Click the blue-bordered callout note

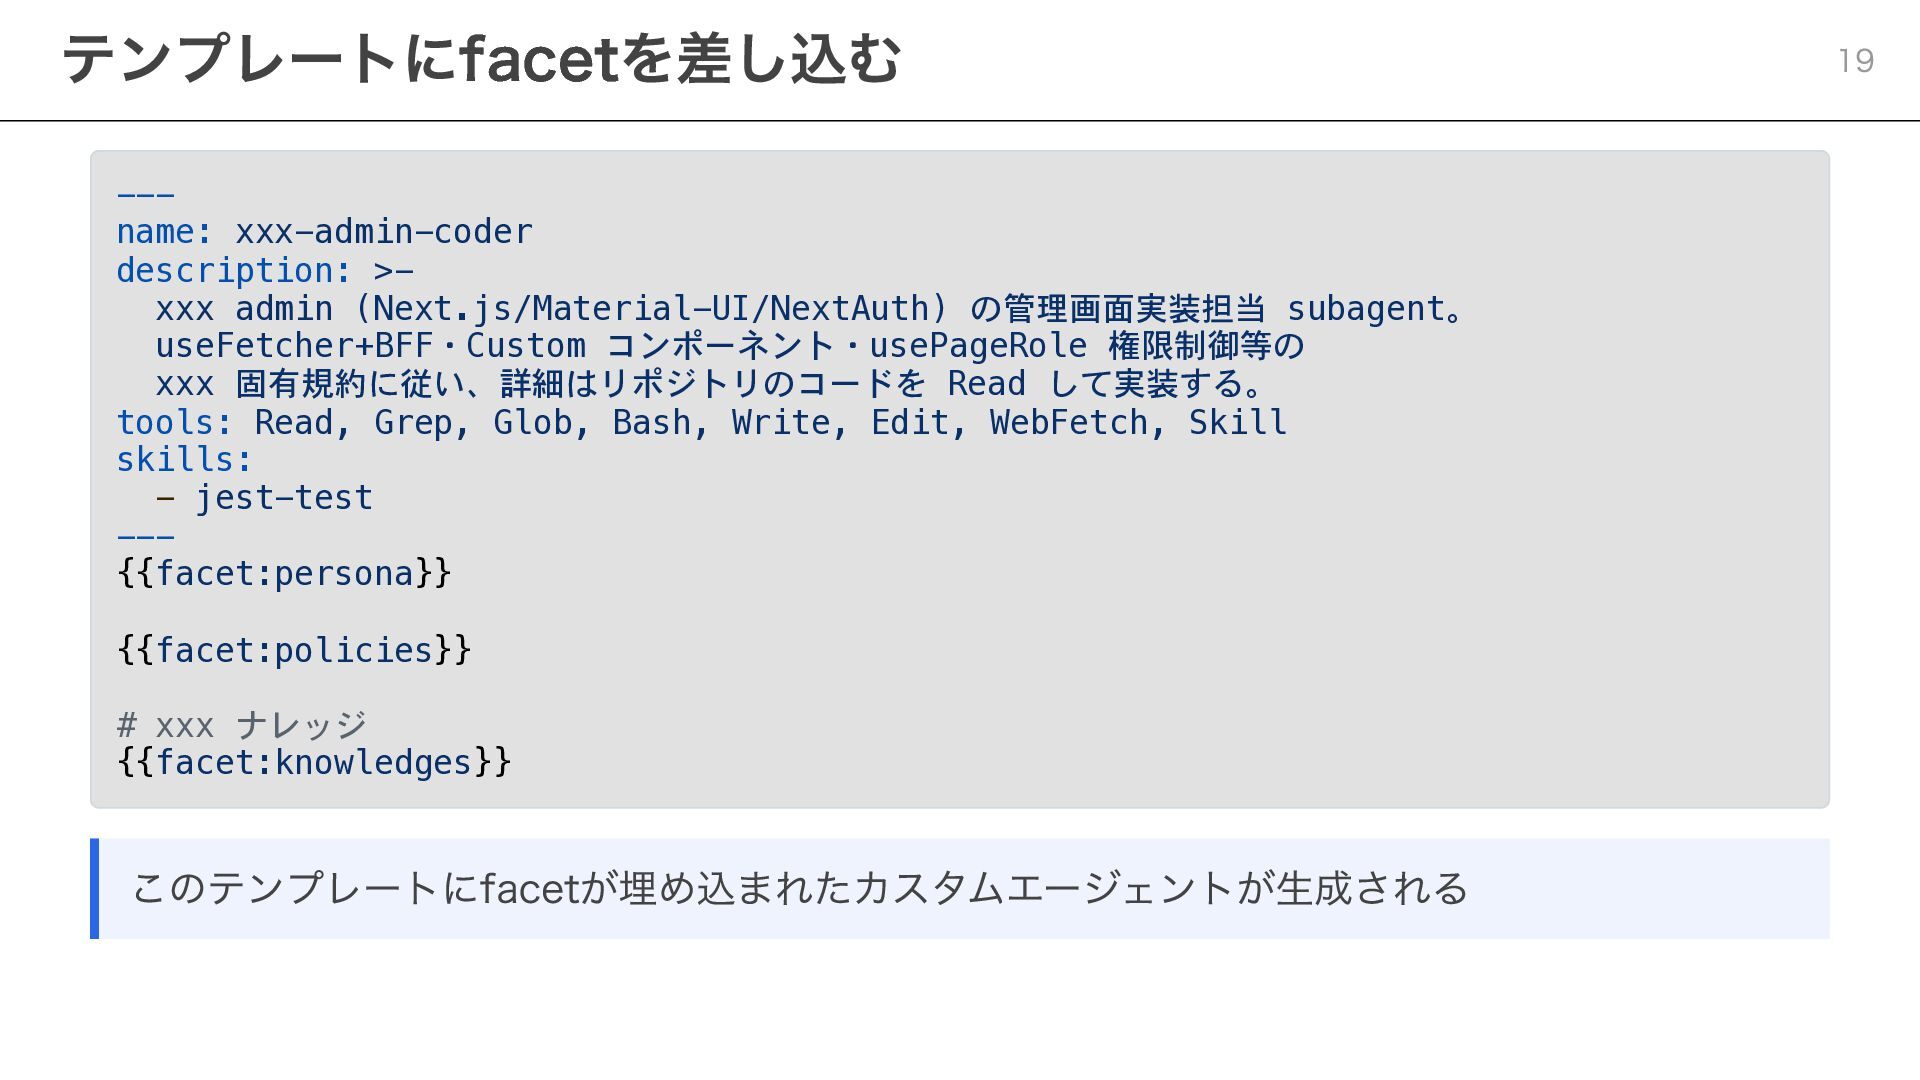click(960, 889)
